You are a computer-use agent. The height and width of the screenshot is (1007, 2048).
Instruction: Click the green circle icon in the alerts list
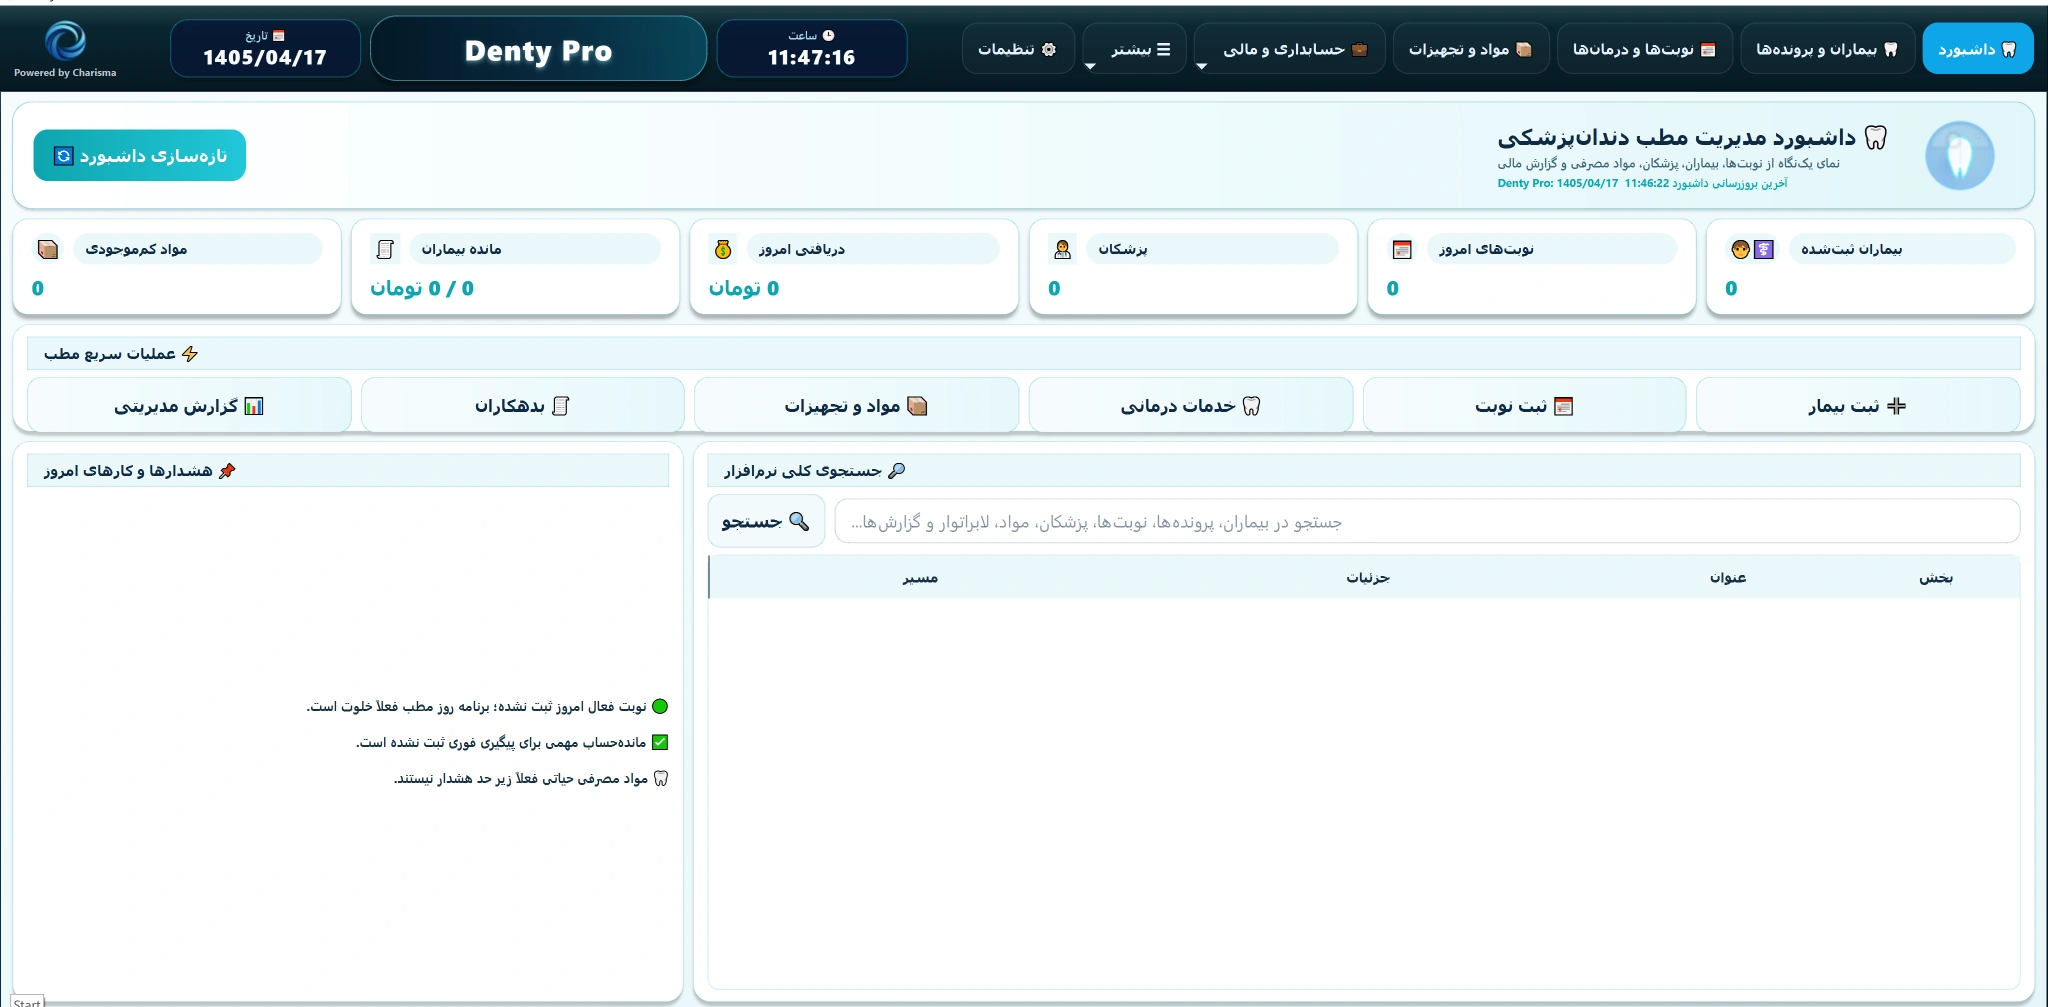click(x=660, y=706)
